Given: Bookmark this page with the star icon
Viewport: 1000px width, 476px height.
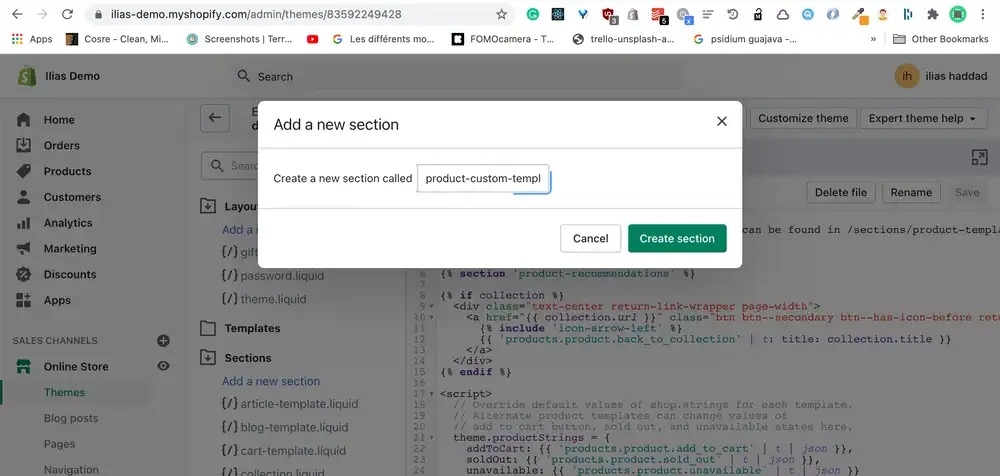Looking at the screenshot, I should 501,15.
